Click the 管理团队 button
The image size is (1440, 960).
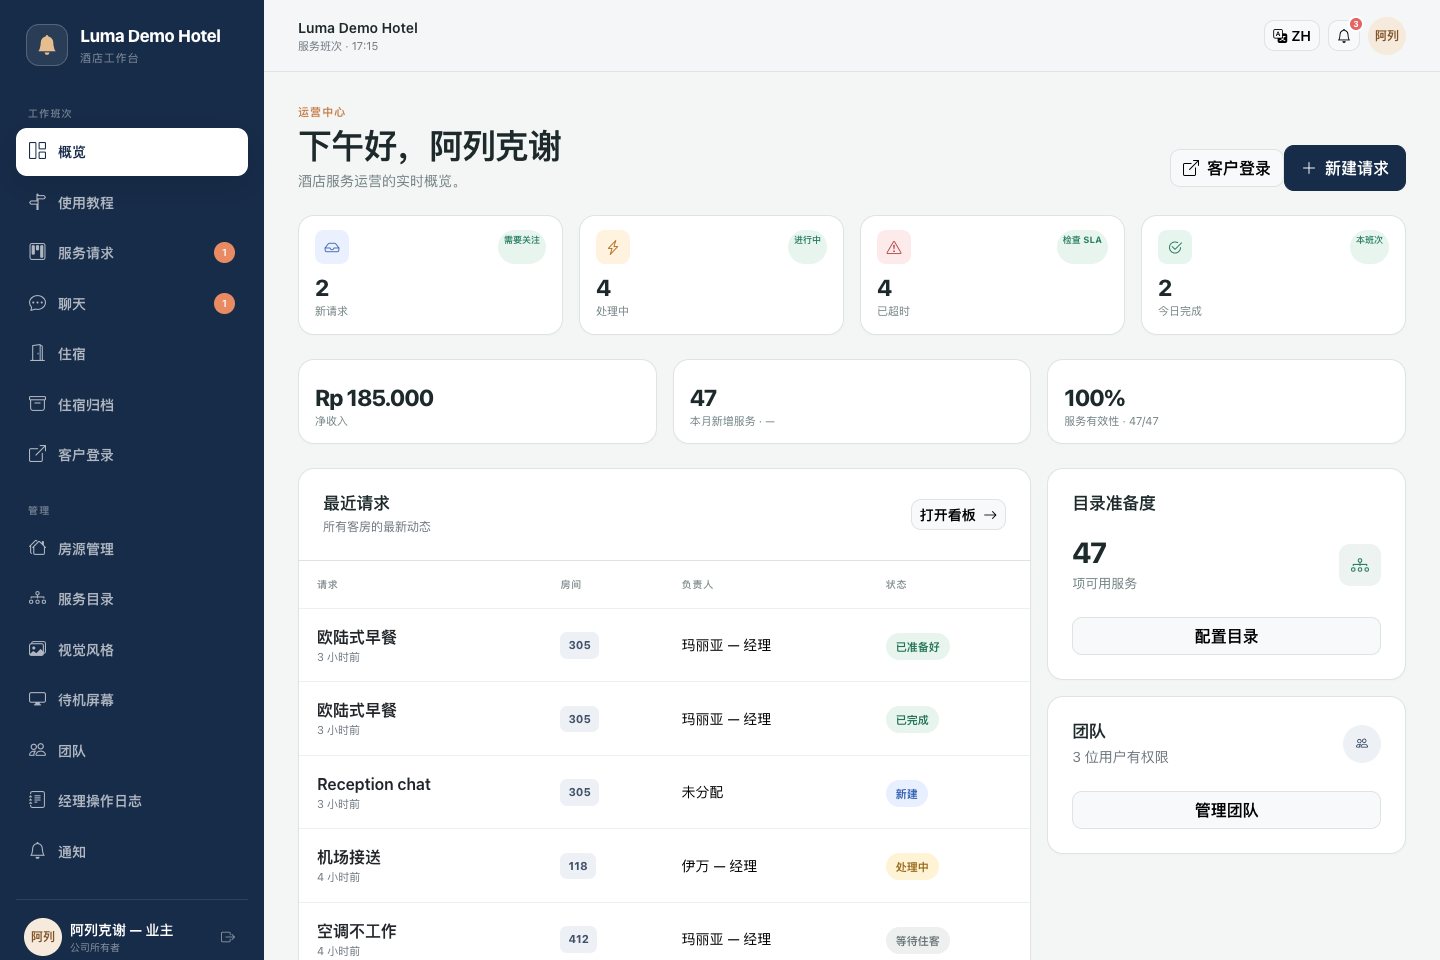1226,810
